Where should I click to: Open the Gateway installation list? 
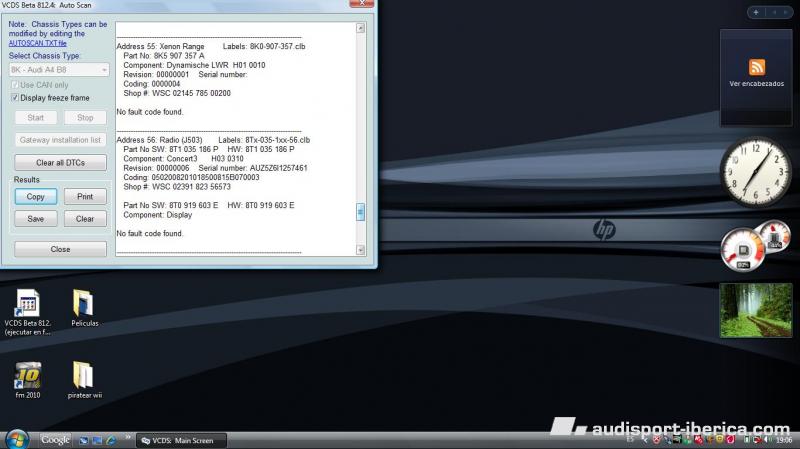(60, 140)
